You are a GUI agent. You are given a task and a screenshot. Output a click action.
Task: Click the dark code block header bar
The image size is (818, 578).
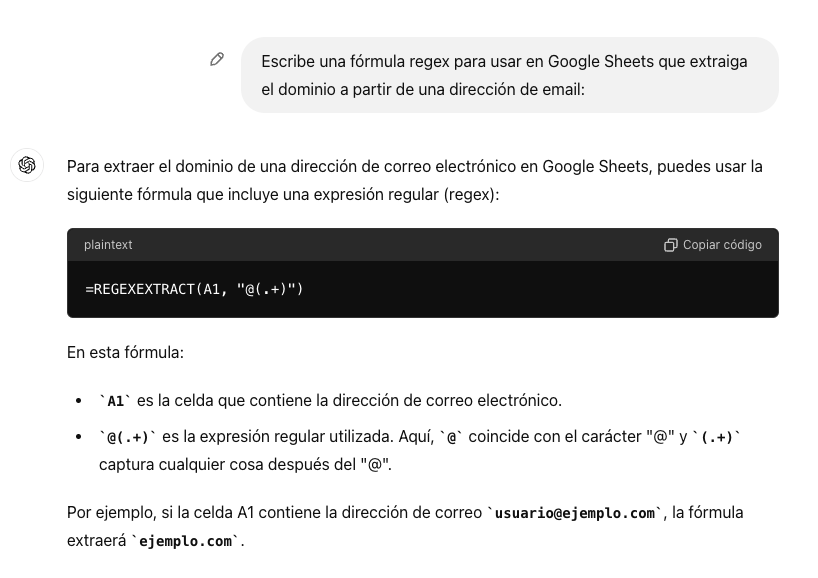click(x=420, y=245)
